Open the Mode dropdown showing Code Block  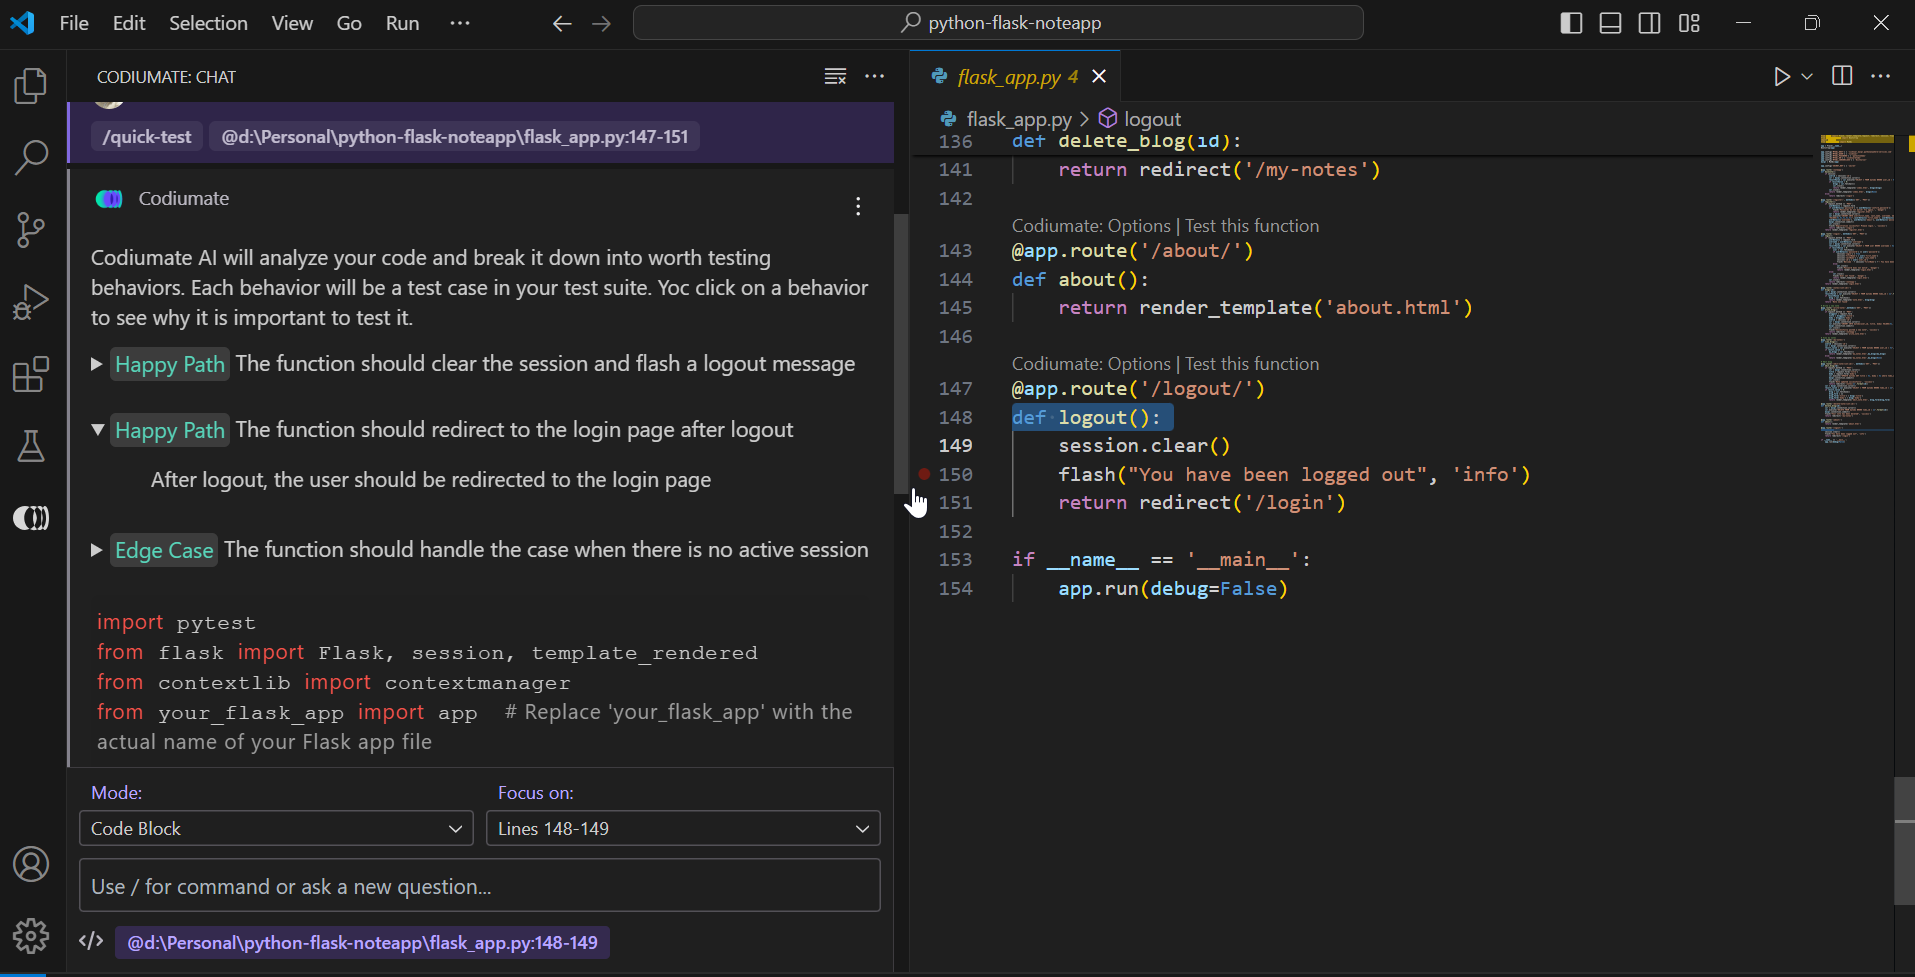[x=276, y=828]
